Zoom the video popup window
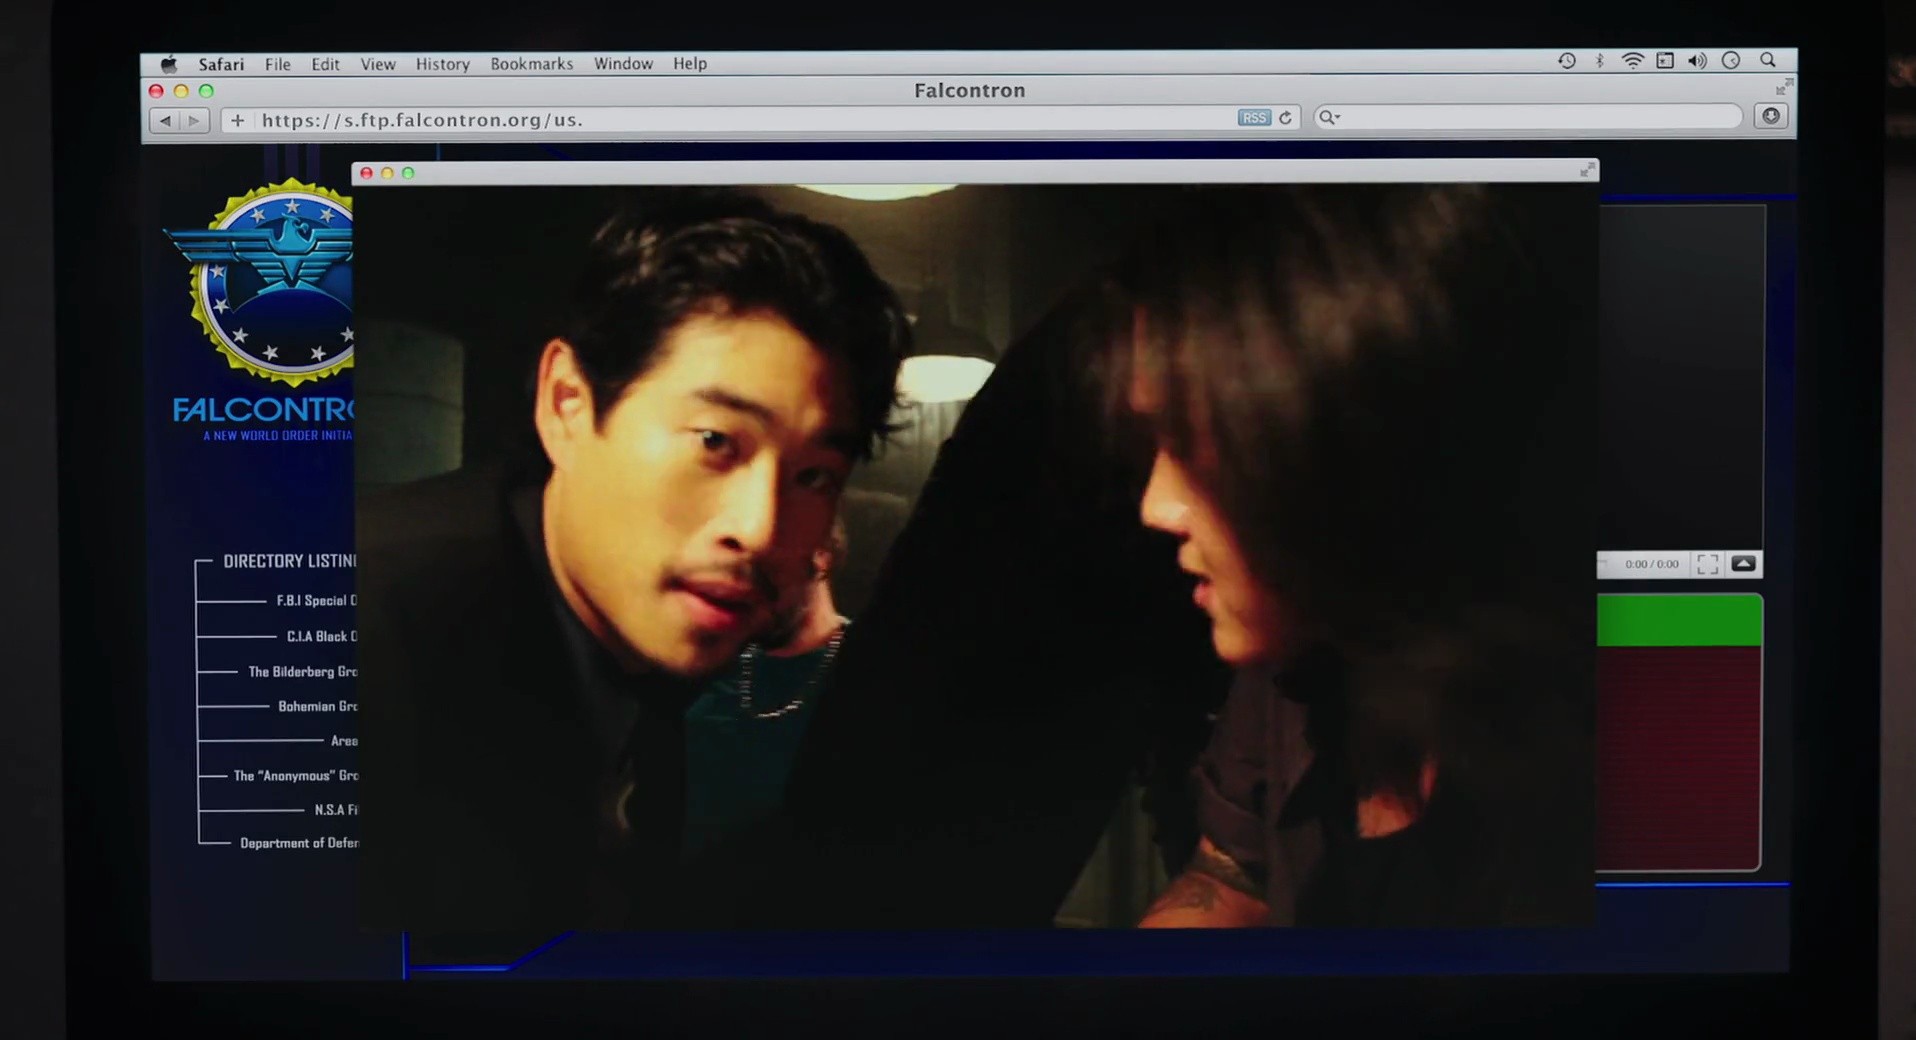Image resolution: width=1916 pixels, height=1040 pixels. point(408,173)
